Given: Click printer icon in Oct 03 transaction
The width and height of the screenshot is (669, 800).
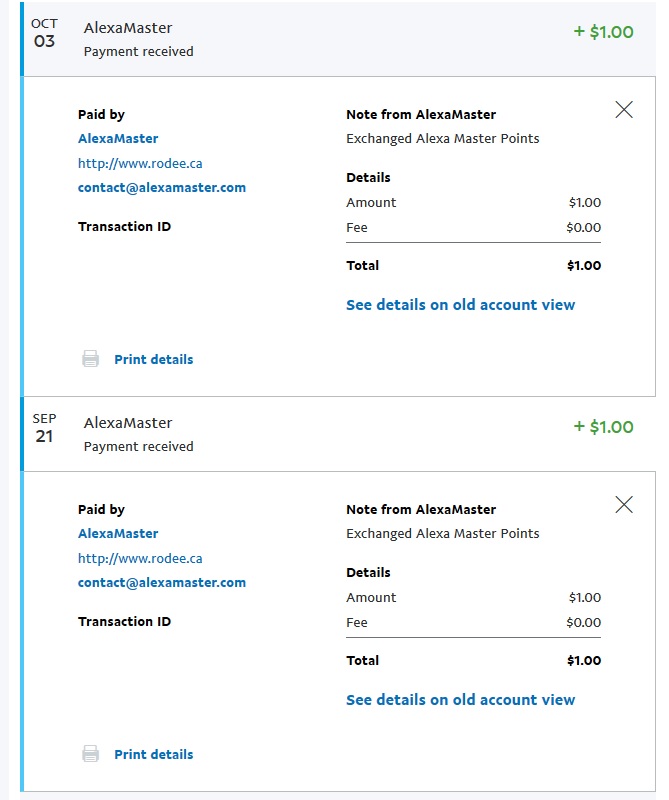Looking at the screenshot, I should coord(90,359).
